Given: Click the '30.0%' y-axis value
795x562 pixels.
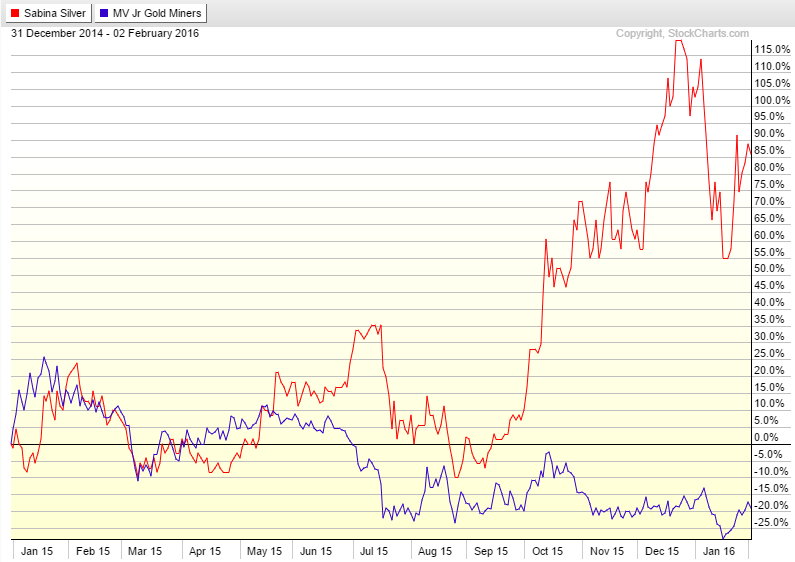Looking at the screenshot, I should 770,336.
